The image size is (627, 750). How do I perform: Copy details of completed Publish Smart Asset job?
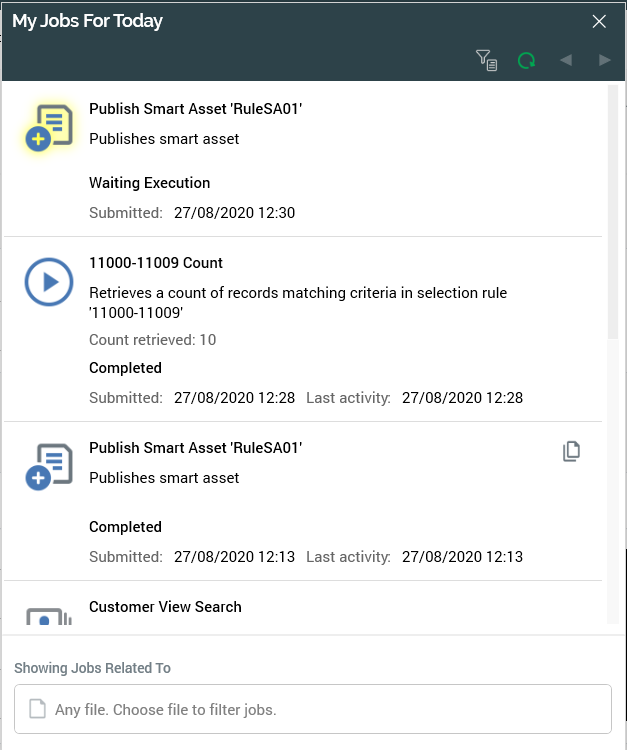(571, 452)
